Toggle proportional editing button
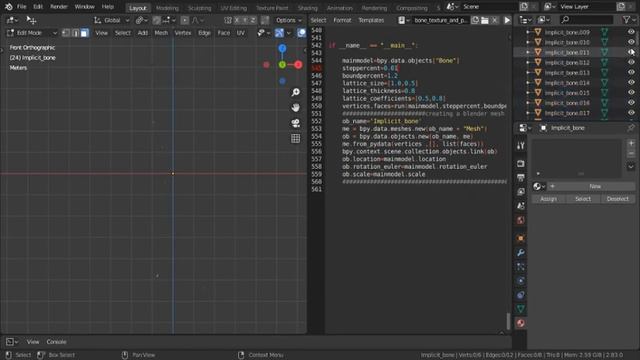This screenshot has width=640, height=360. point(185,20)
